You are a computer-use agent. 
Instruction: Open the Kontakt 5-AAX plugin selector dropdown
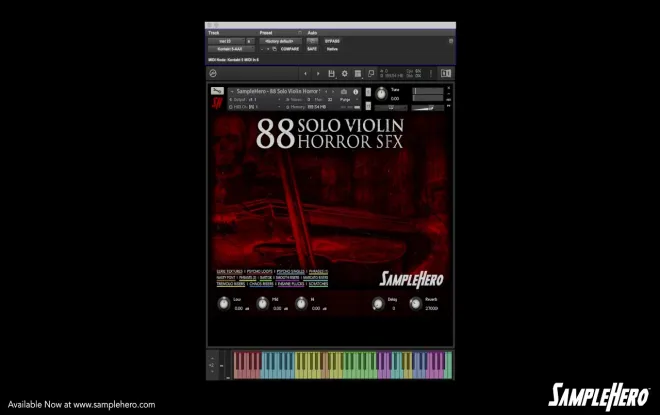(231, 49)
